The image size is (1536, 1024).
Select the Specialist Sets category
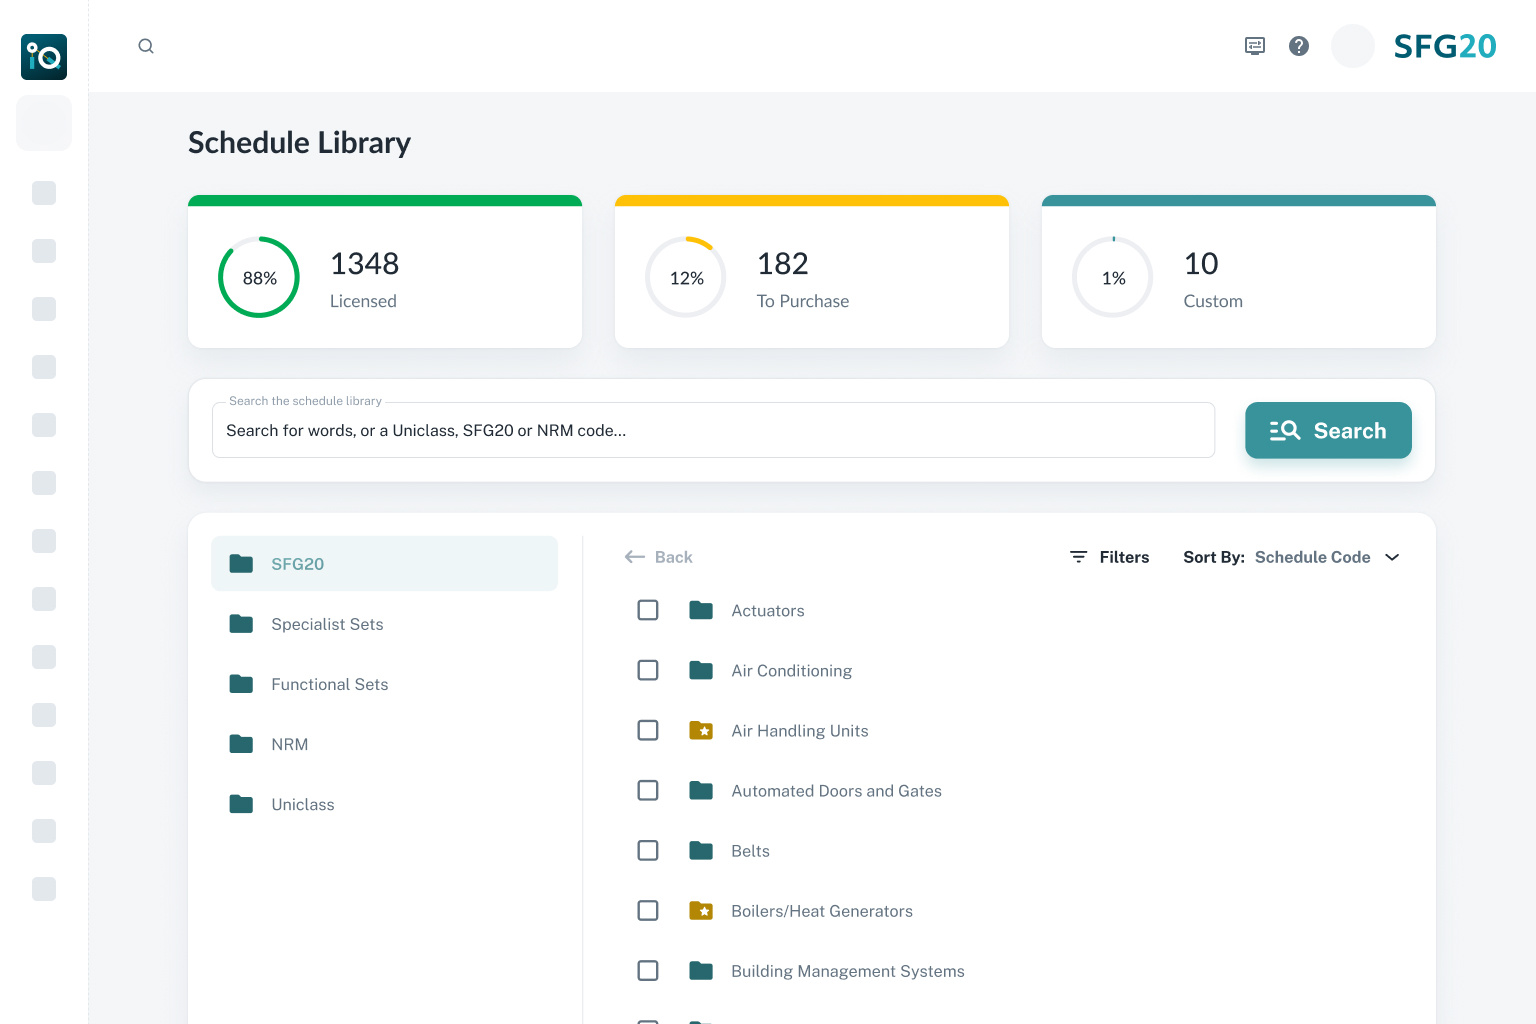tap(327, 624)
